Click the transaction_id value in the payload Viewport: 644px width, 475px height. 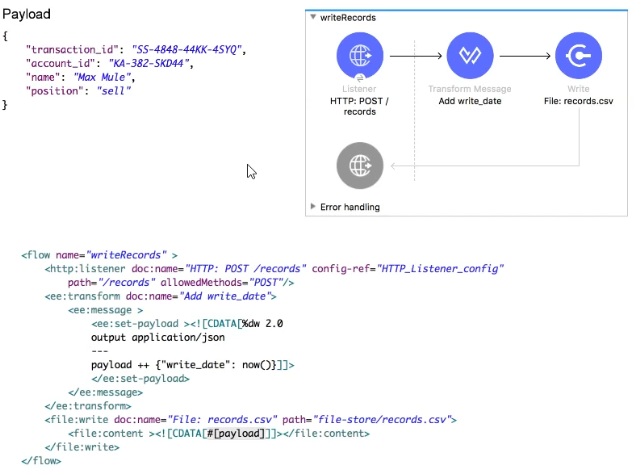(x=188, y=49)
